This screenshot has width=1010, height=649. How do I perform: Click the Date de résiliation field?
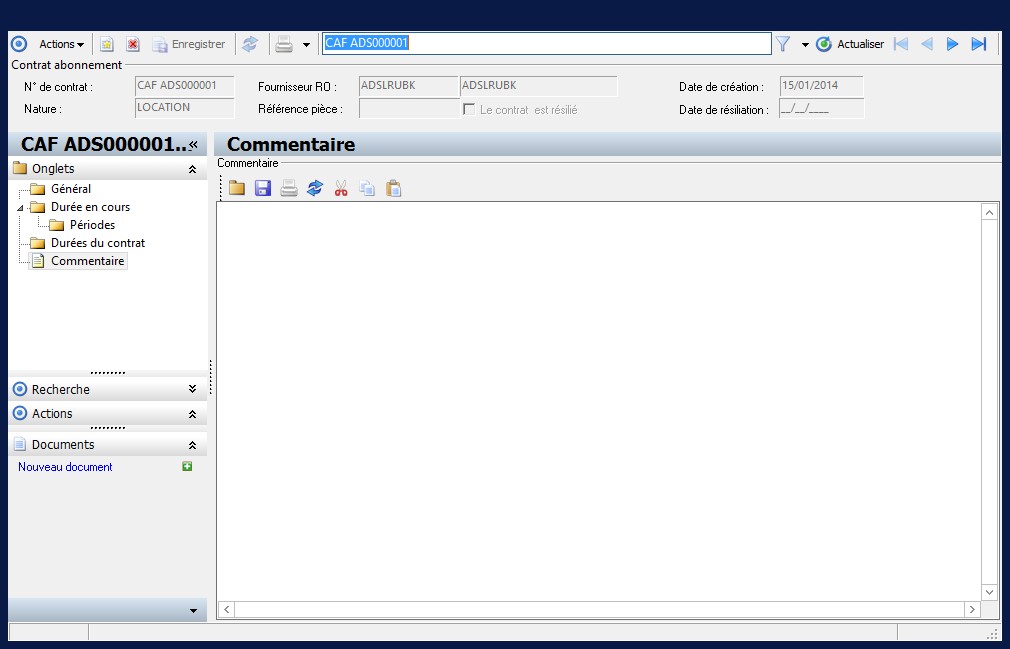[821, 109]
